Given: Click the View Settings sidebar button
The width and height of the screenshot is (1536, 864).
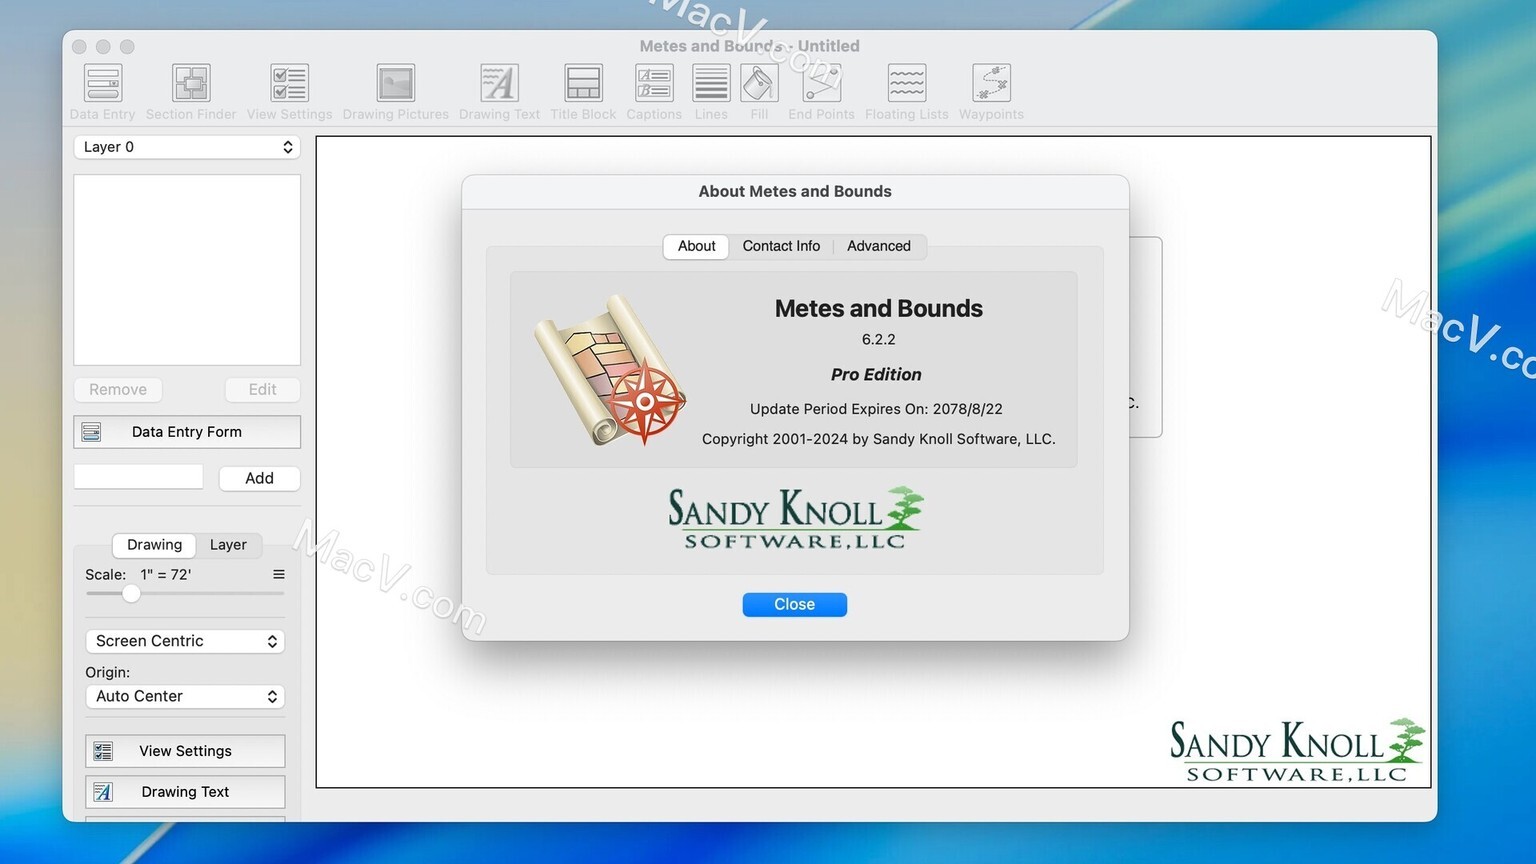Looking at the screenshot, I should (185, 751).
